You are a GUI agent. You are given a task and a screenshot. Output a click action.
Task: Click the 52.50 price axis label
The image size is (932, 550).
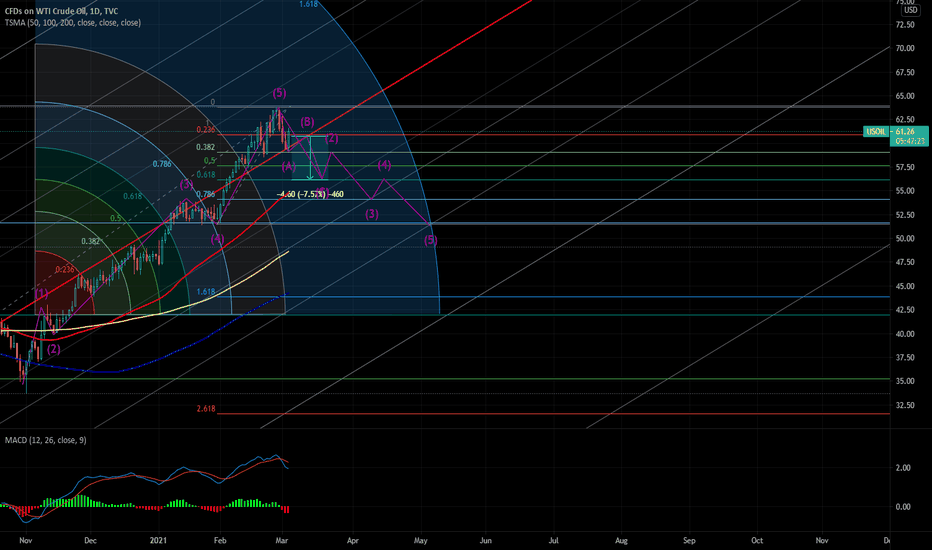[x=905, y=215]
